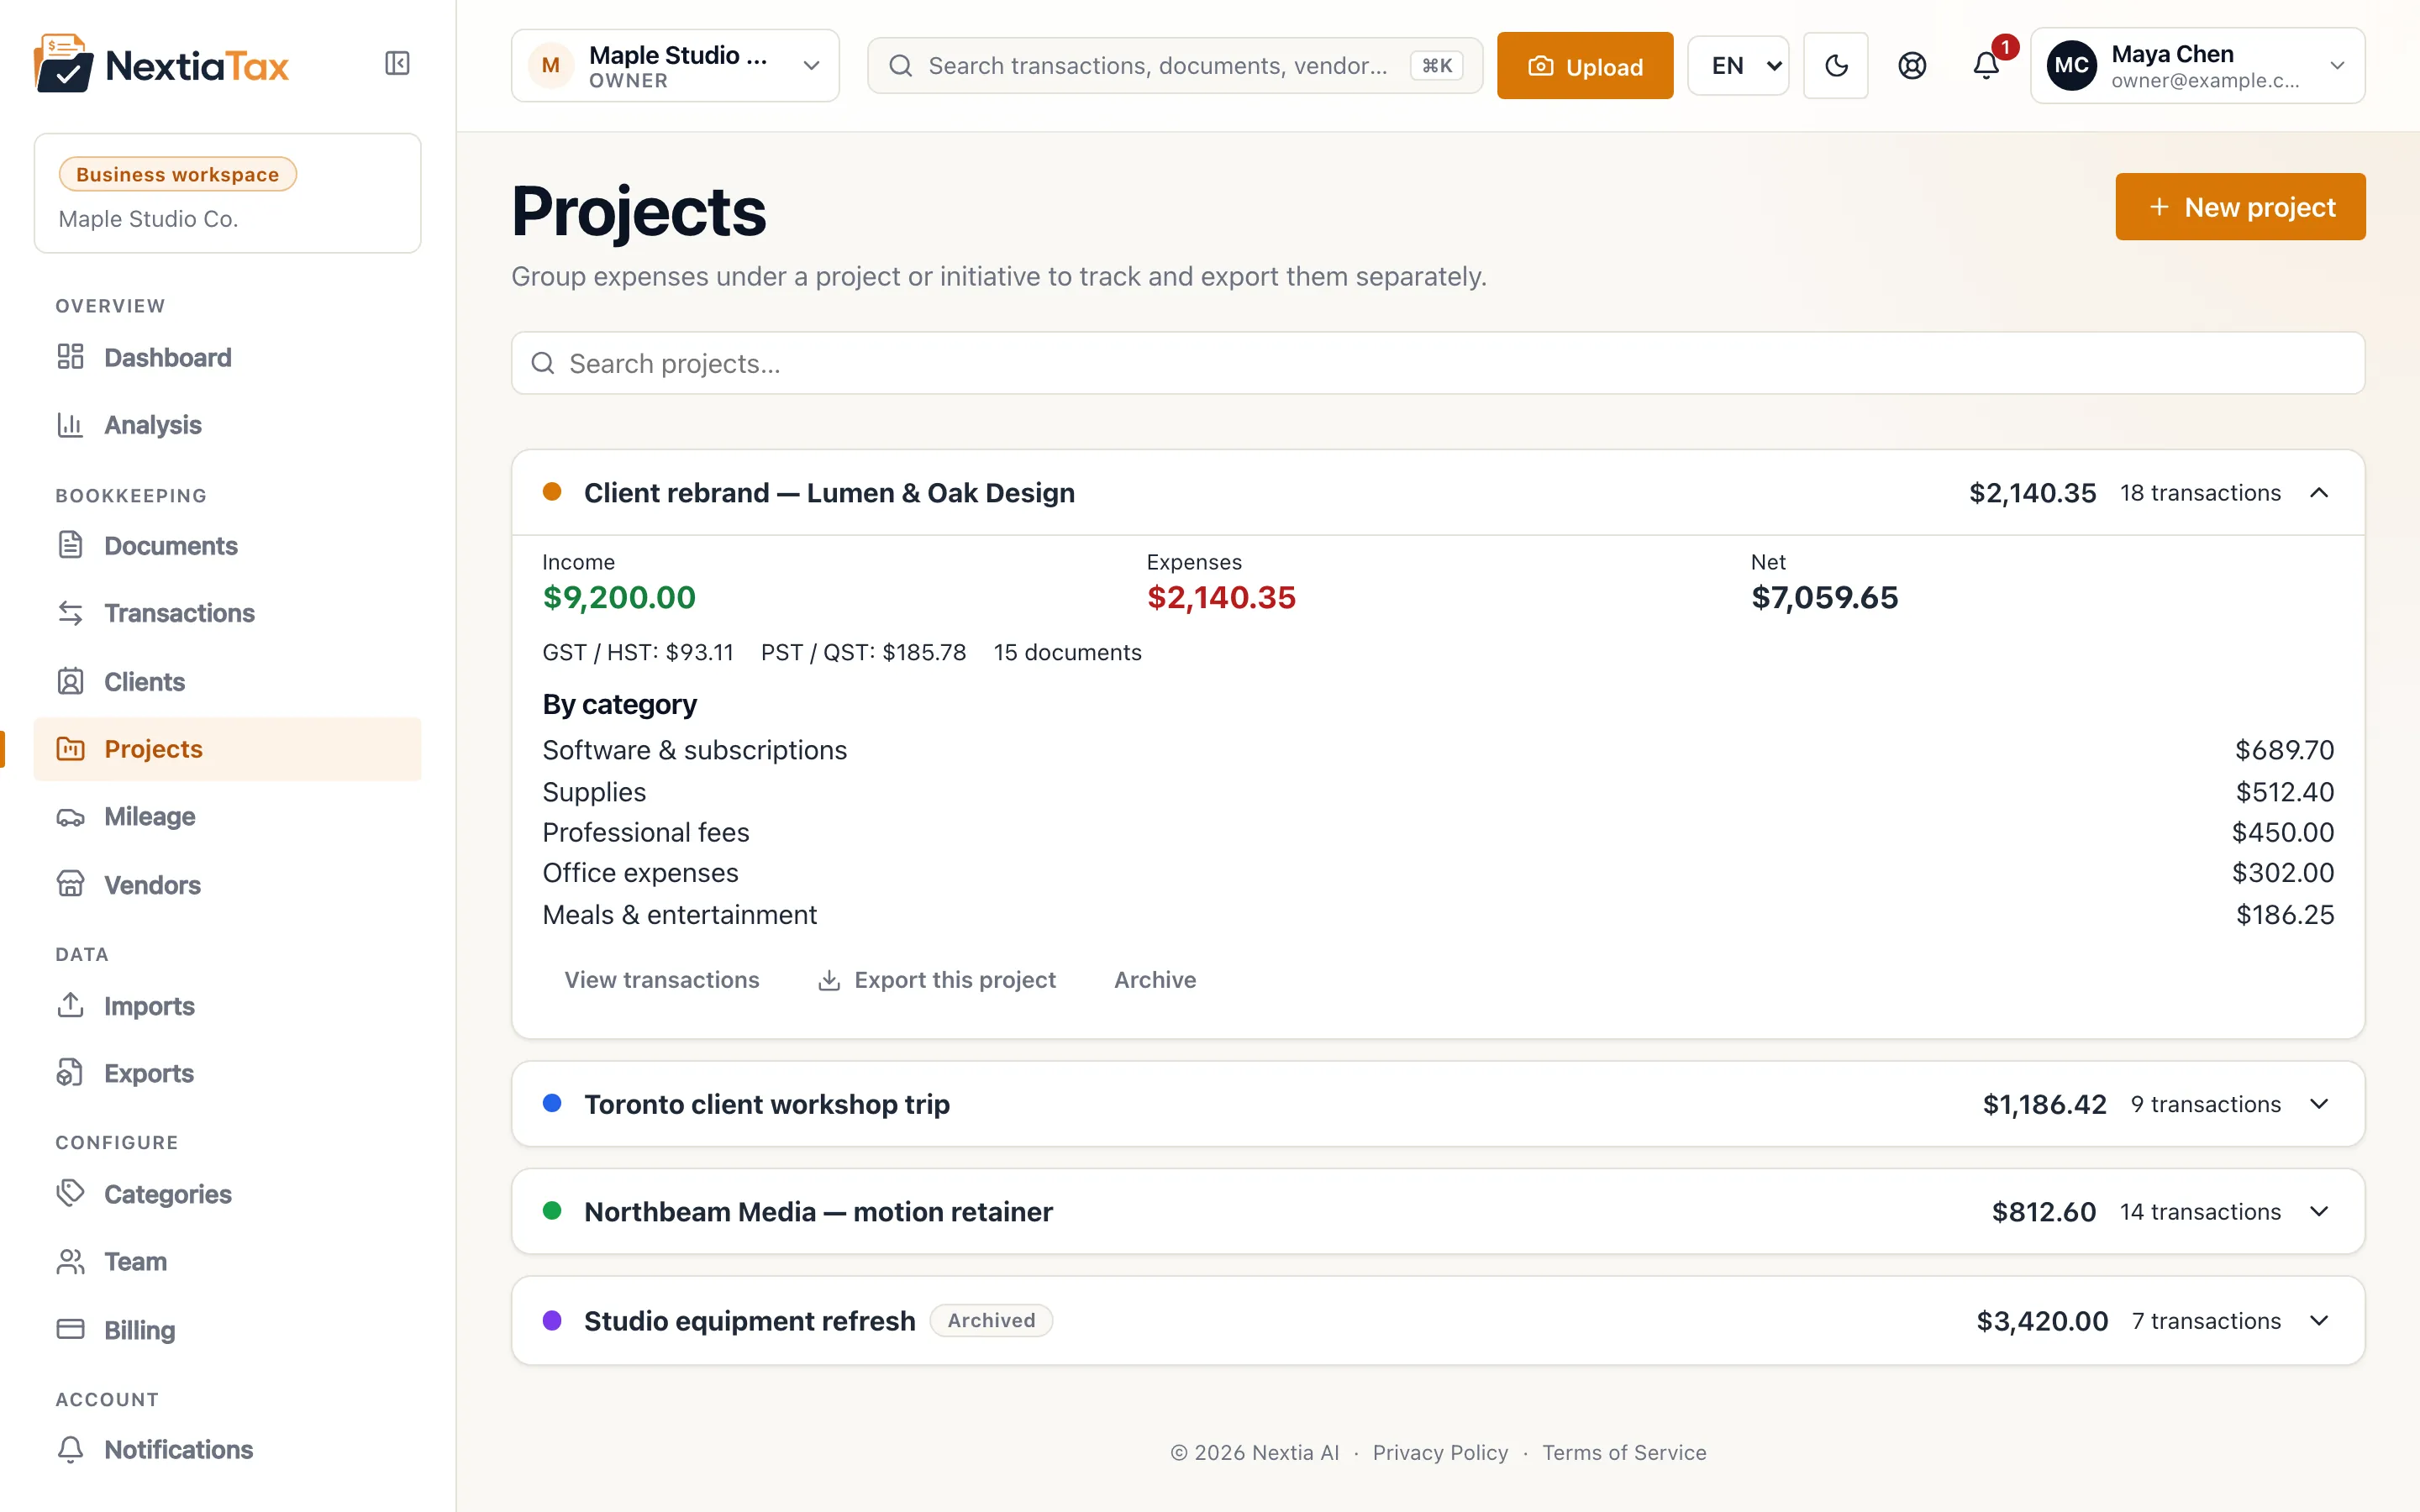Open the Maple Studio workspace switcher
Screen dimensions: 2420x1512
675,66
